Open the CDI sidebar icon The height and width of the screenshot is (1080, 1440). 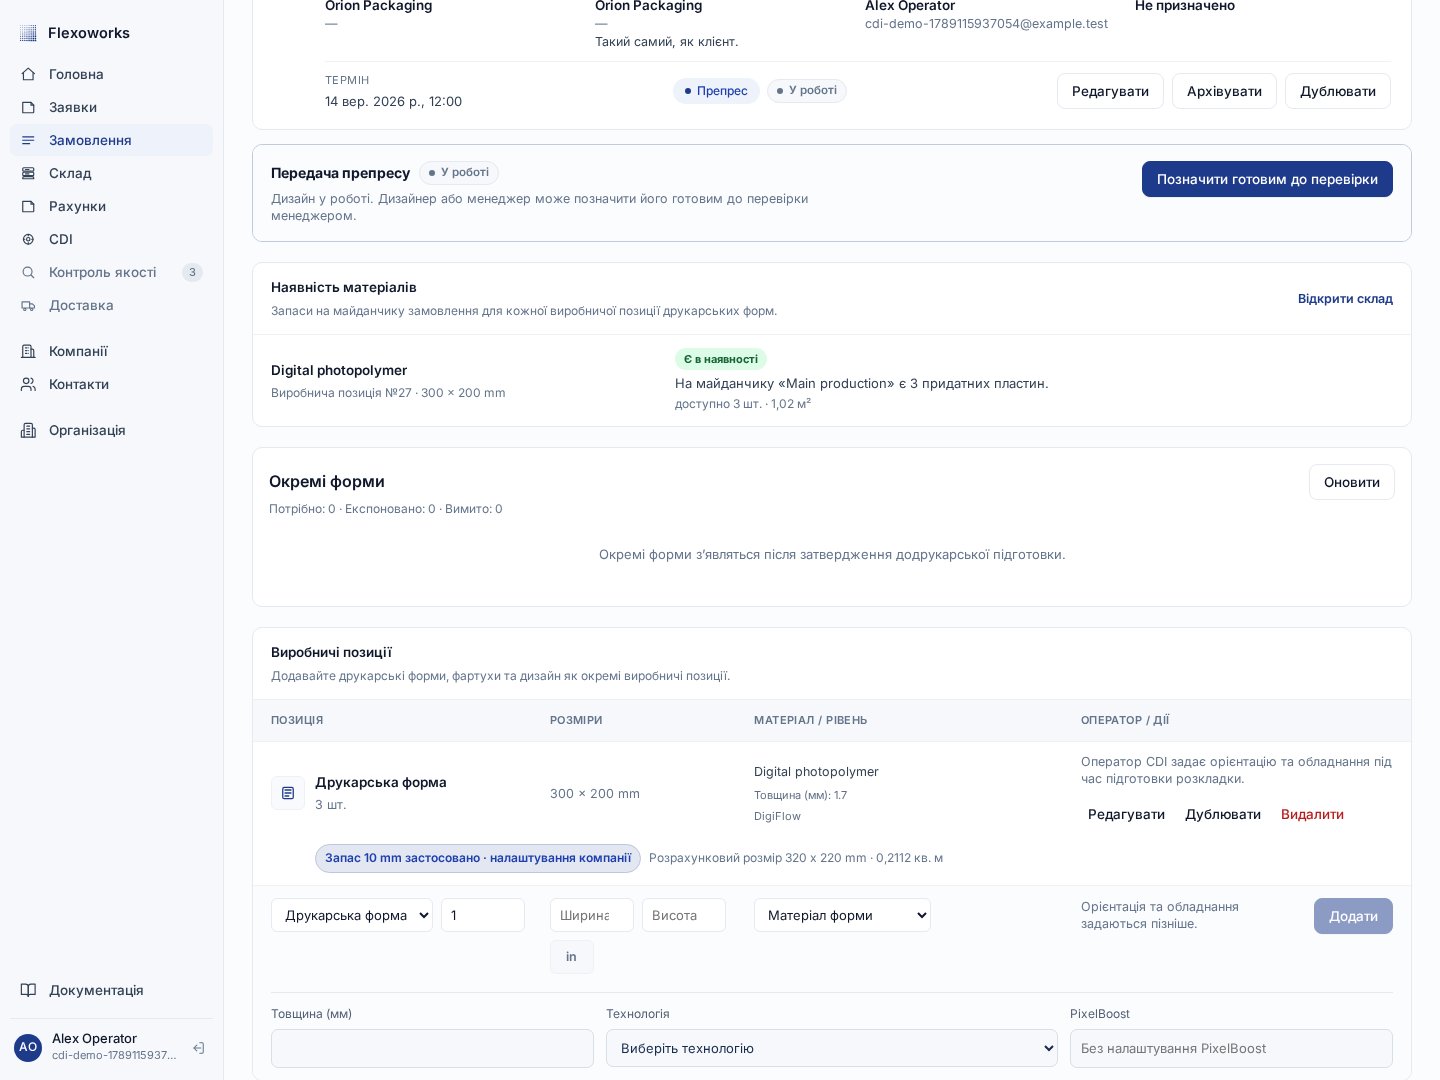(x=28, y=239)
